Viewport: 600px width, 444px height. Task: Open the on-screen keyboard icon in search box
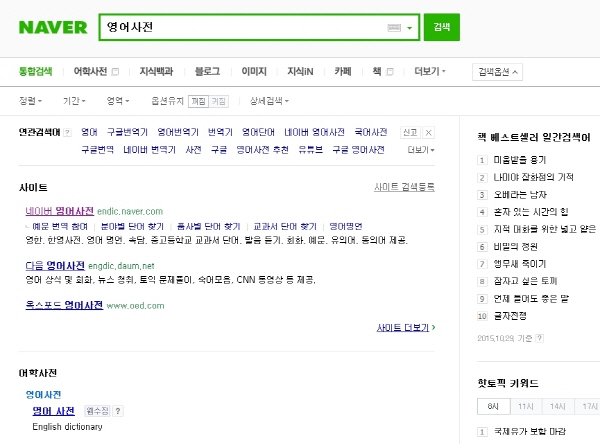(x=394, y=28)
